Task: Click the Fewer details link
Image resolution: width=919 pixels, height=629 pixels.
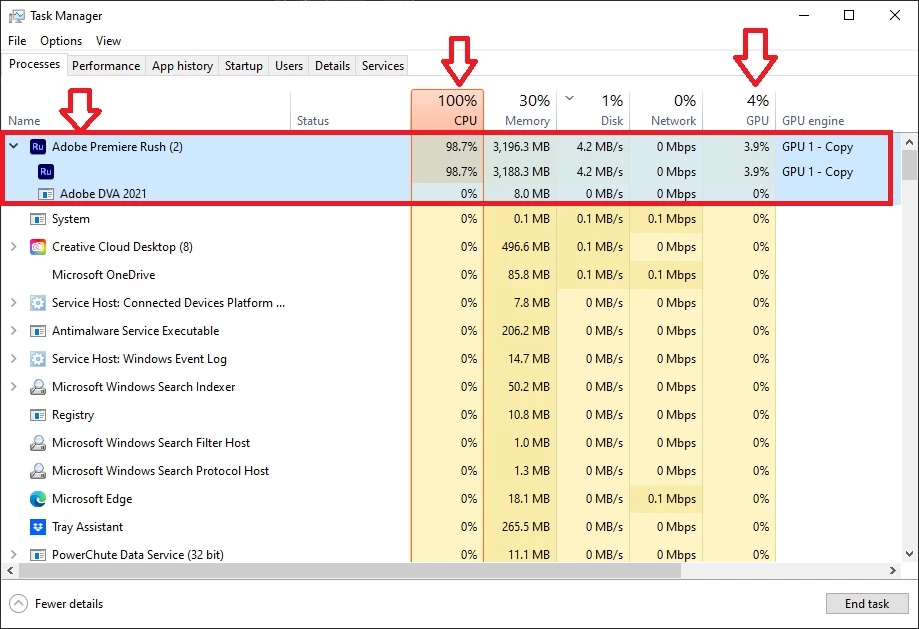Action: pos(69,603)
